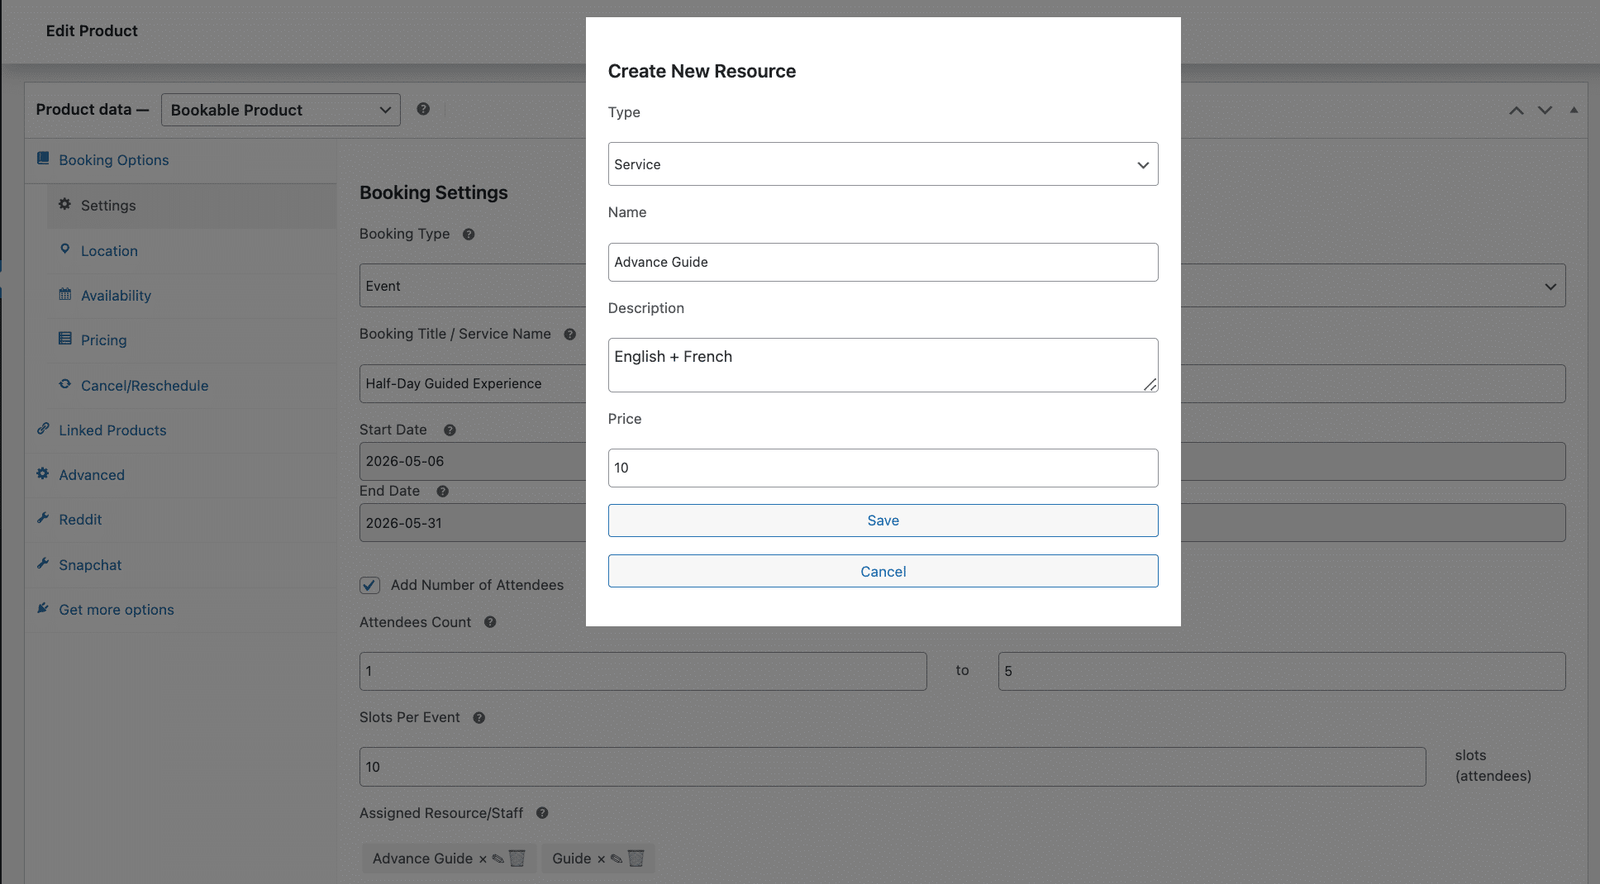Click the Cancel/Reschedule refresh icon
1600x884 pixels.
coord(65,384)
